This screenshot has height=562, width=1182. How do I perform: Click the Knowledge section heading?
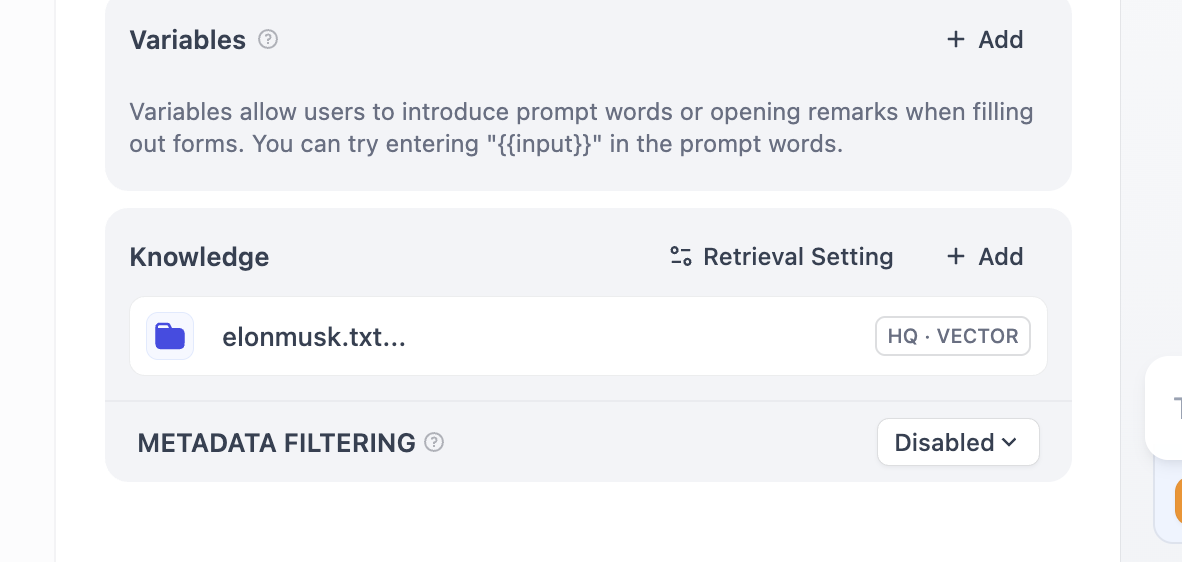[199, 257]
